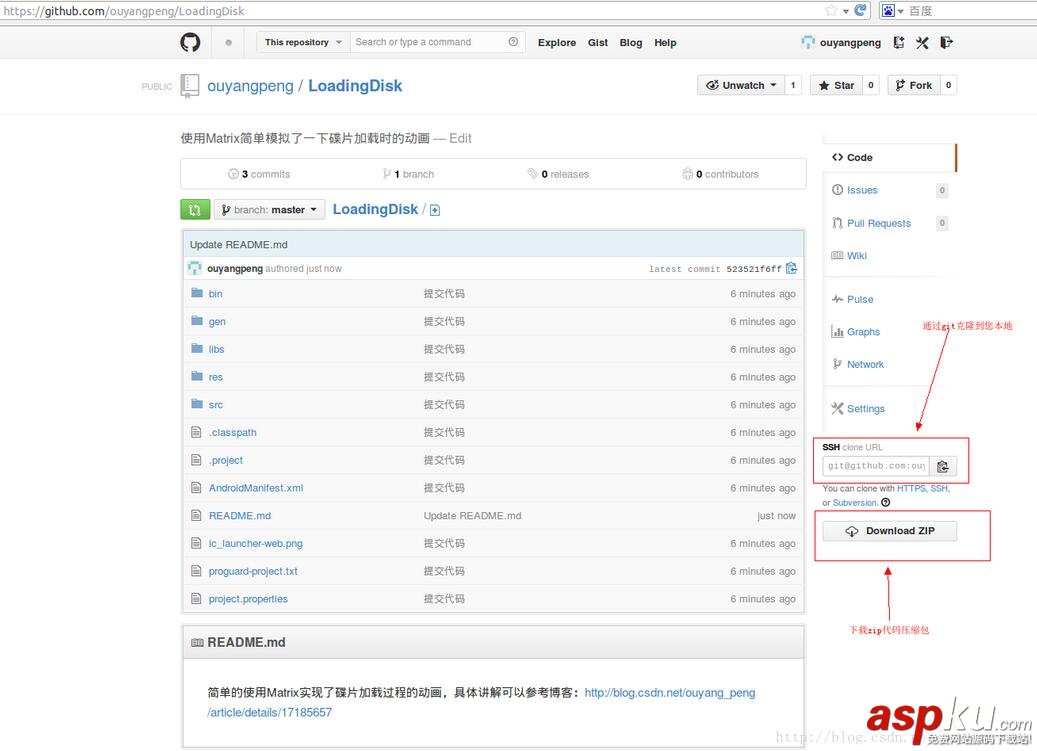1037x751 pixels.
Task: Click the README.md file icon in list
Action: click(x=196, y=515)
